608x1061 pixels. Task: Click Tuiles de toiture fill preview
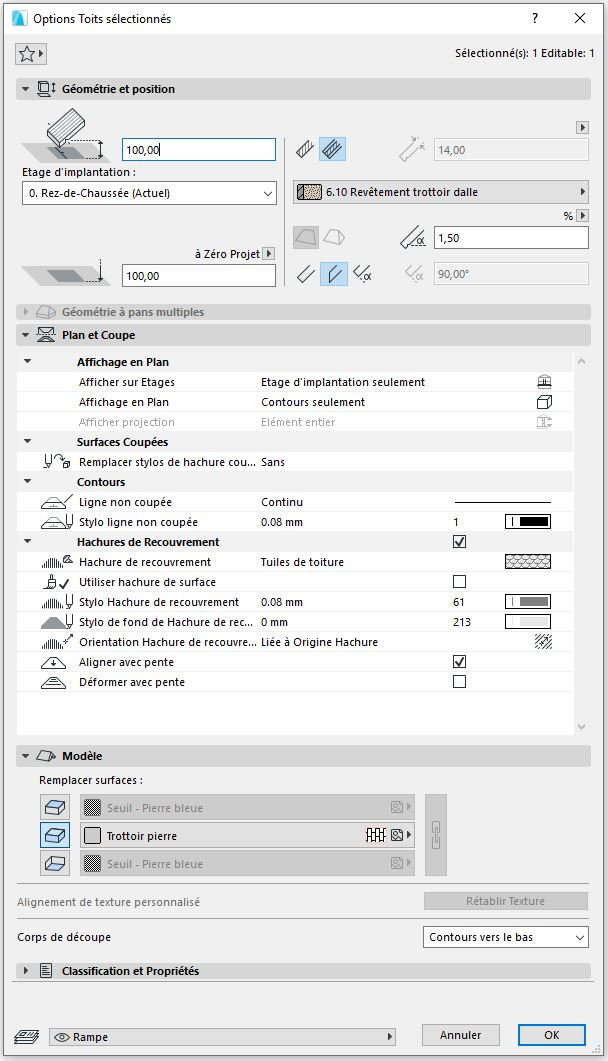[528, 562]
